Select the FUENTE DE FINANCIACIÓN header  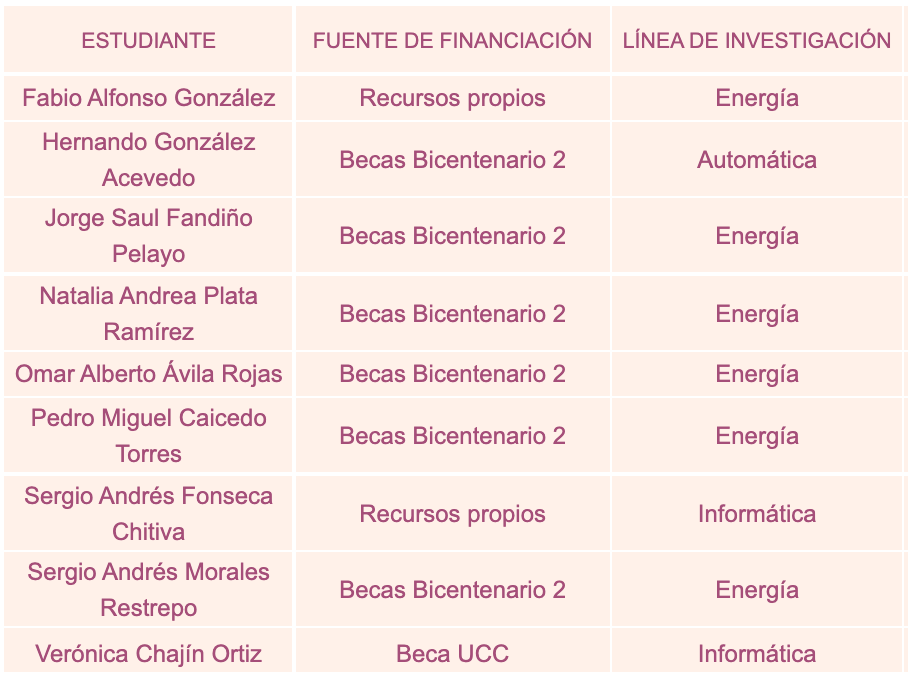pyautogui.click(x=452, y=40)
